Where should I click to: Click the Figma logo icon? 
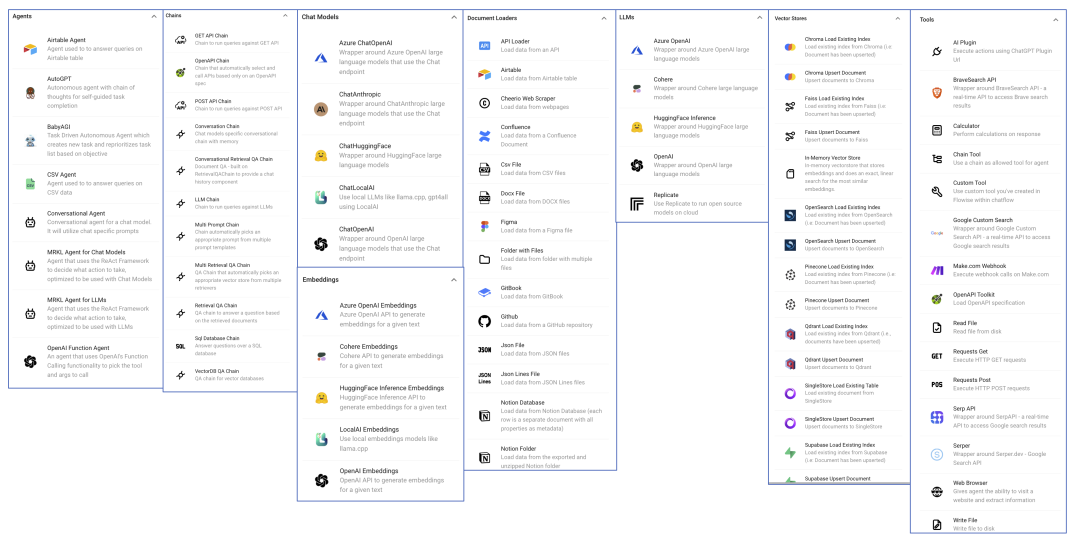pyautogui.click(x=484, y=227)
